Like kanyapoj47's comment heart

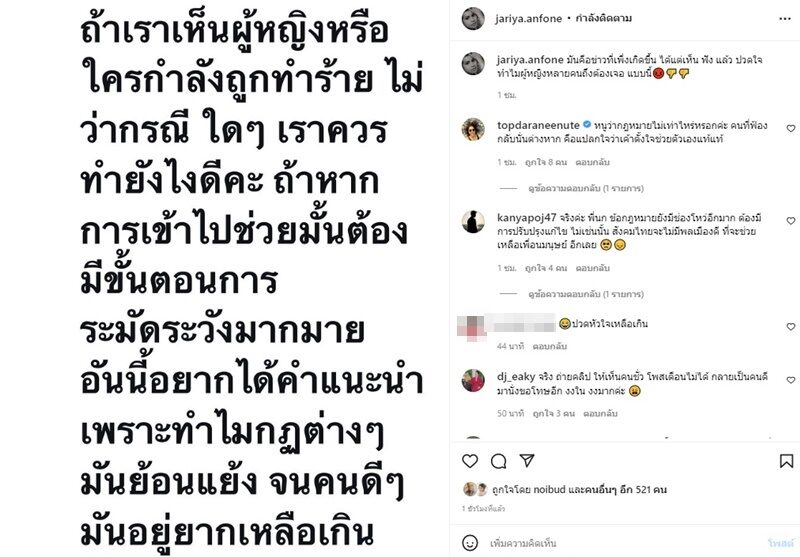tap(791, 221)
